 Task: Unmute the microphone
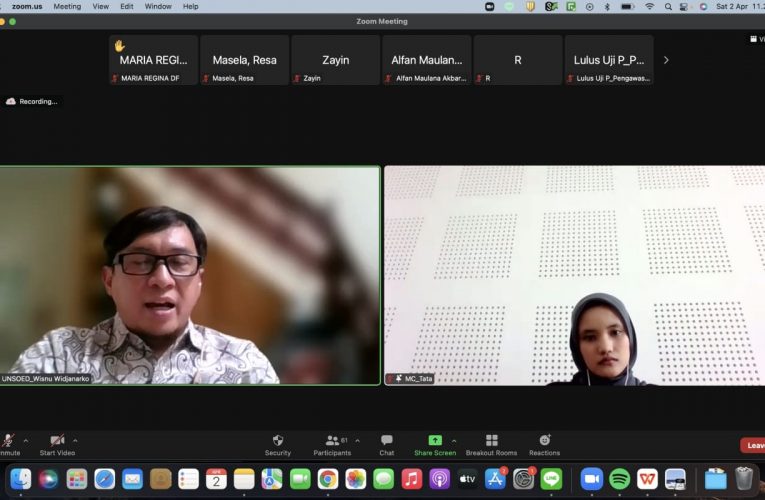pyautogui.click(x=9, y=445)
